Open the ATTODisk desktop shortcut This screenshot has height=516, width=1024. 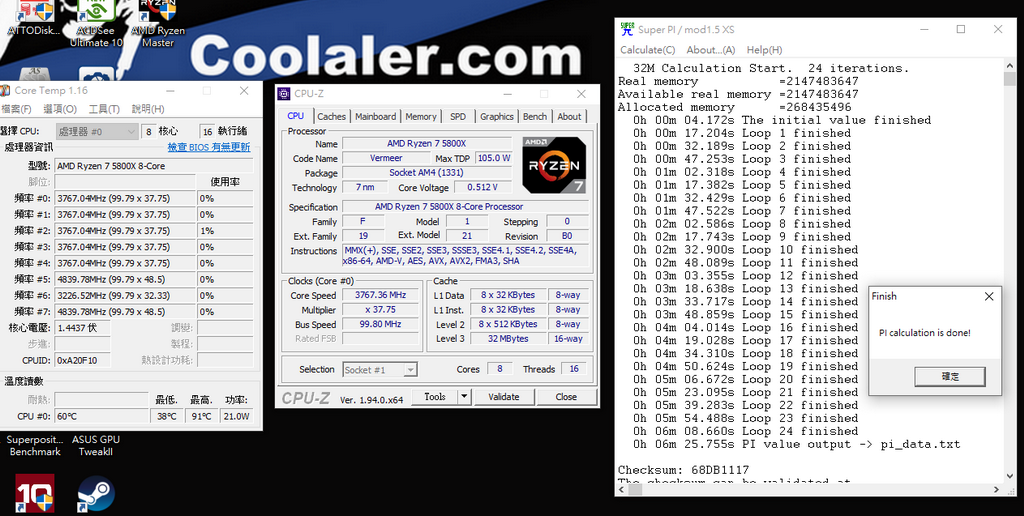point(33,16)
